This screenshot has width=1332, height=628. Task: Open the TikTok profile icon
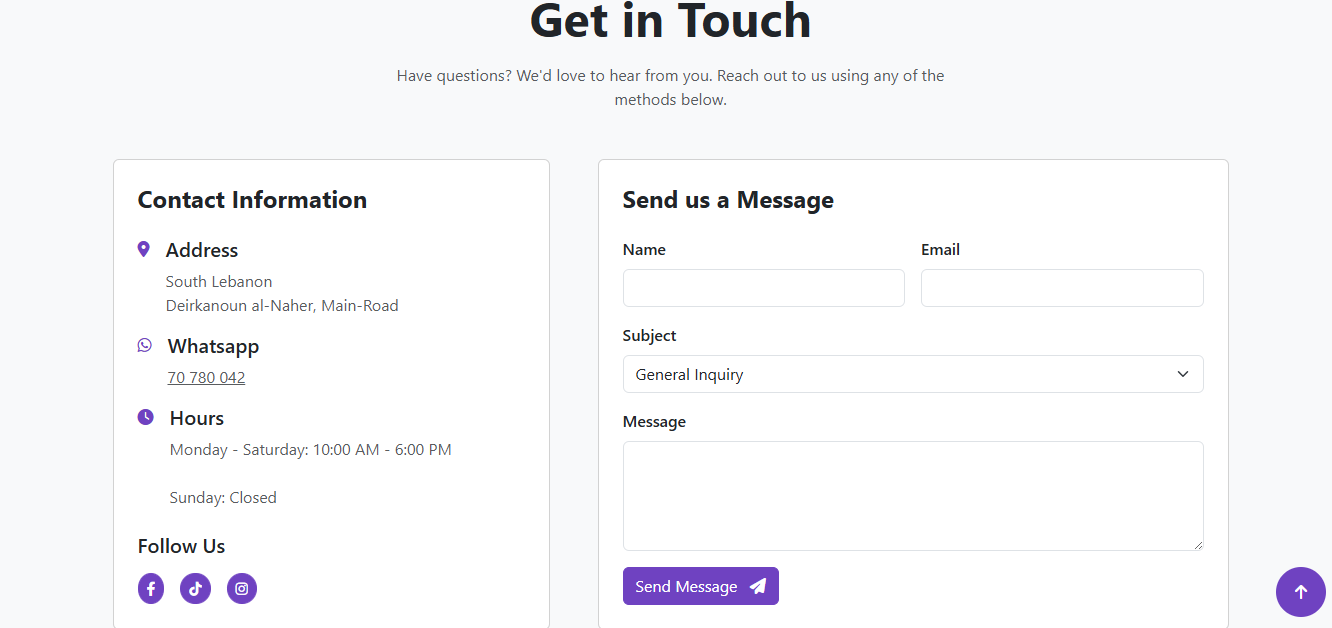pyautogui.click(x=195, y=589)
